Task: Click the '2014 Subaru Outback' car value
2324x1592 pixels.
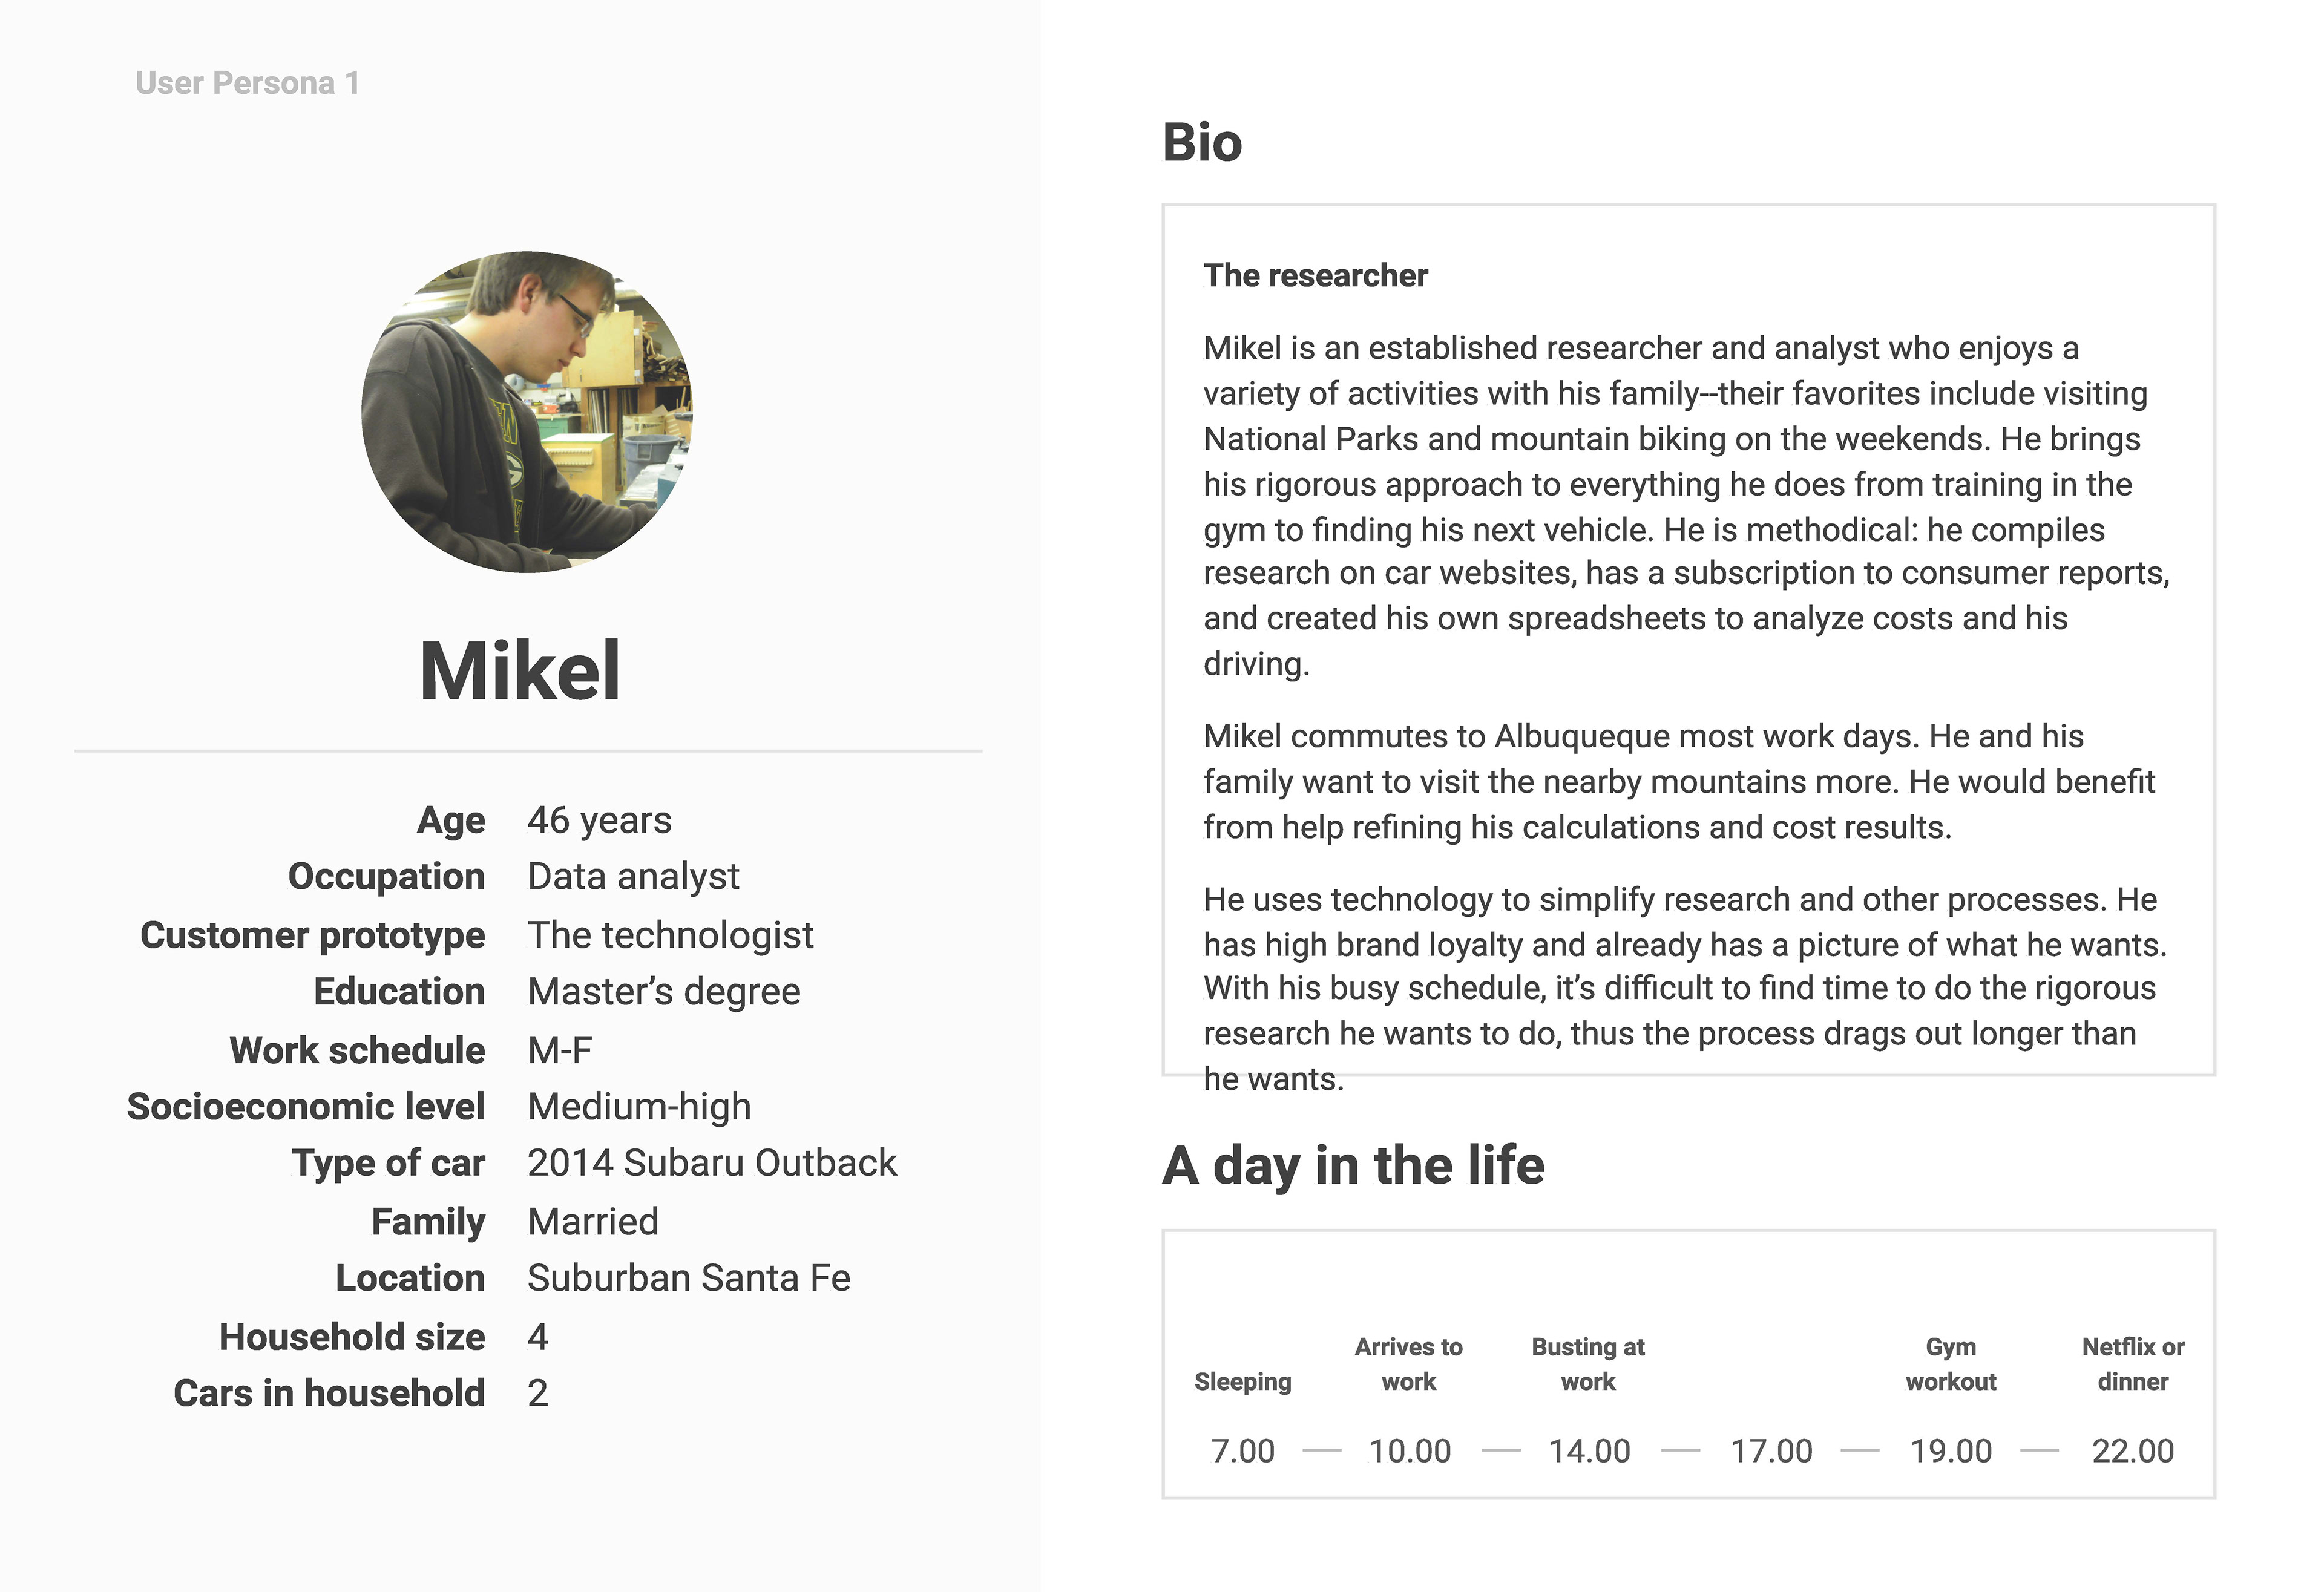Action: pyautogui.click(x=712, y=1163)
